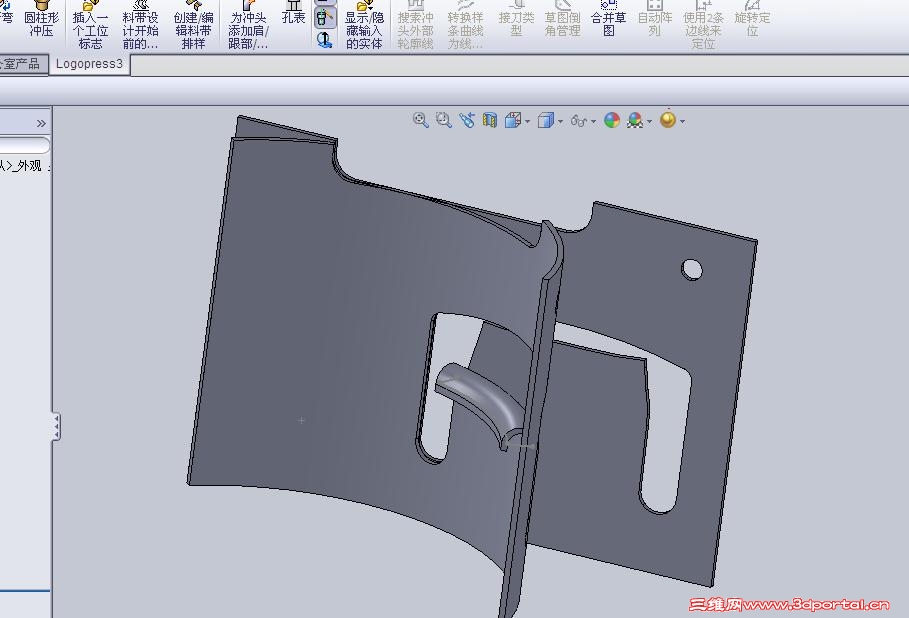Click Previous View icon
The height and width of the screenshot is (618, 909).
(467, 120)
